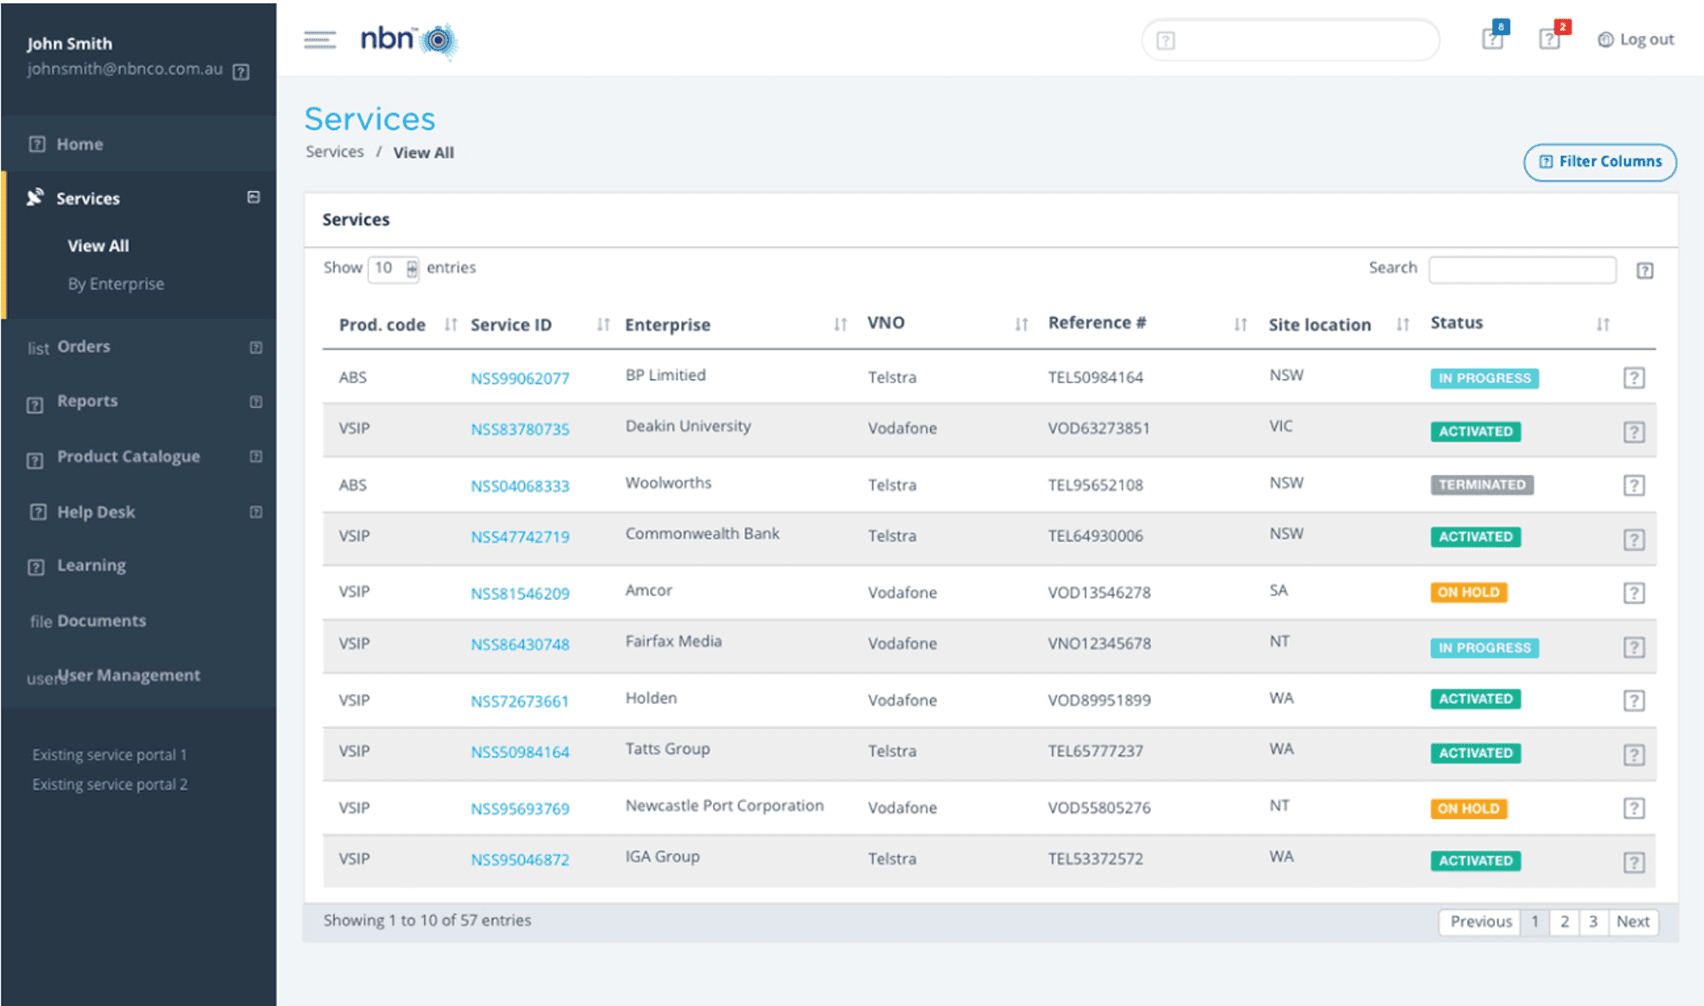The height and width of the screenshot is (1006, 1704).
Task: Click icon next to johnsmith email address
Action: 241,71
